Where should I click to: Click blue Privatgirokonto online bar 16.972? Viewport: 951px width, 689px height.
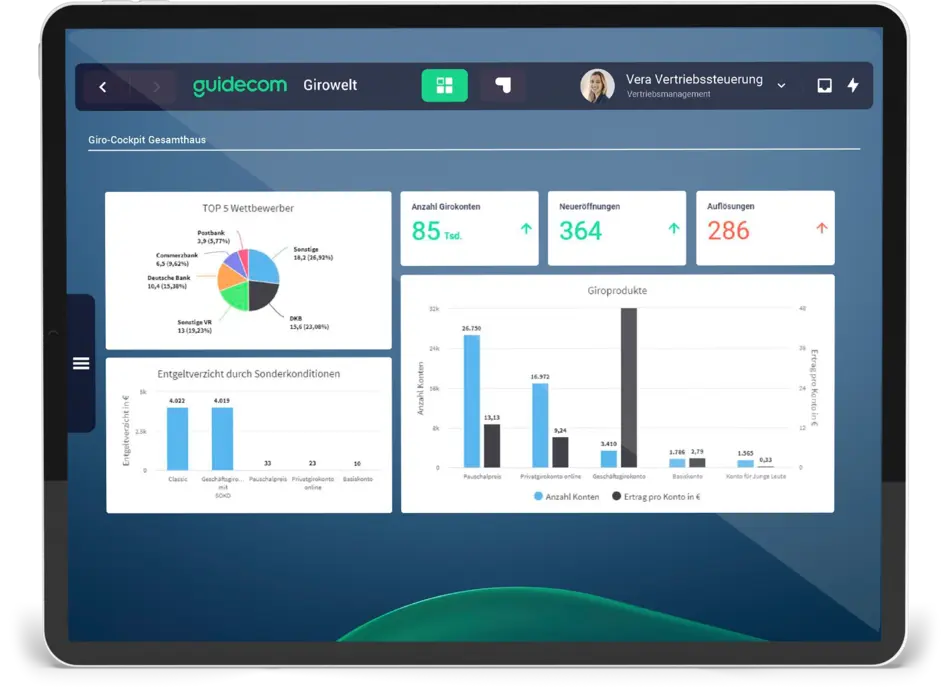pyautogui.click(x=540, y=425)
